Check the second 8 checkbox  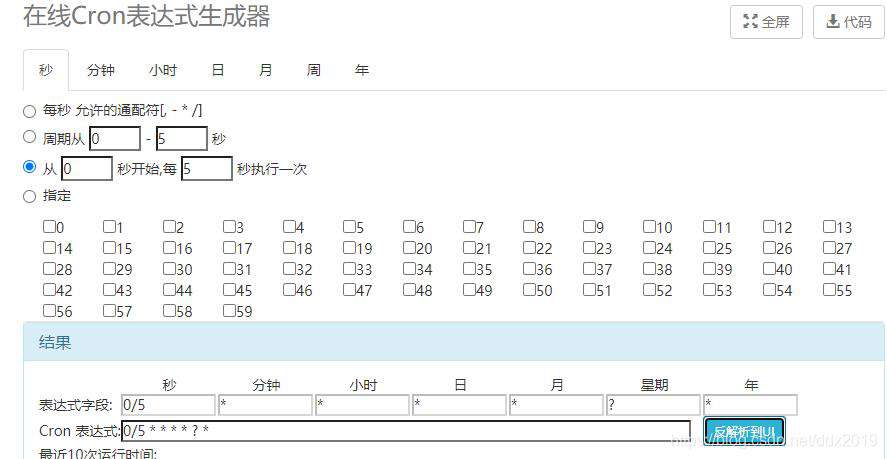pos(529,227)
